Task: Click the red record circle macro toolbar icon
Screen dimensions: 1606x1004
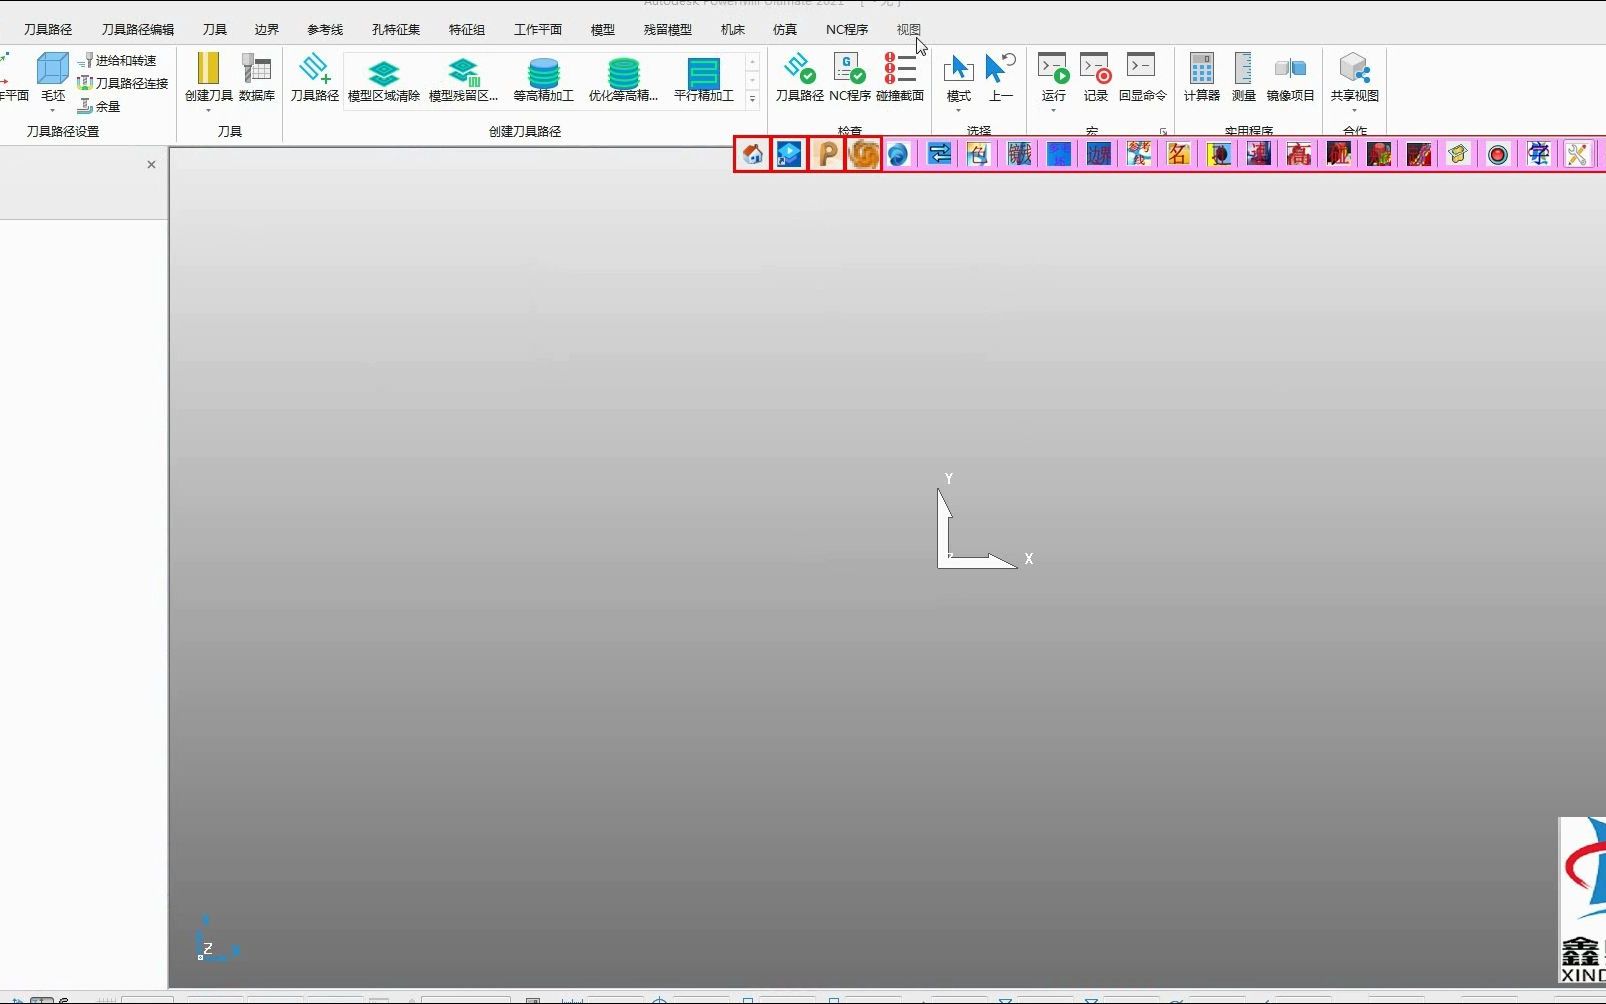Action: click(1498, 154)
